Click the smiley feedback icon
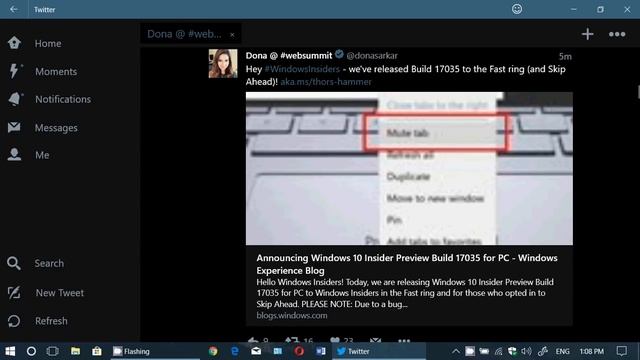Screen dimensions: 640x360 point(517,9)
